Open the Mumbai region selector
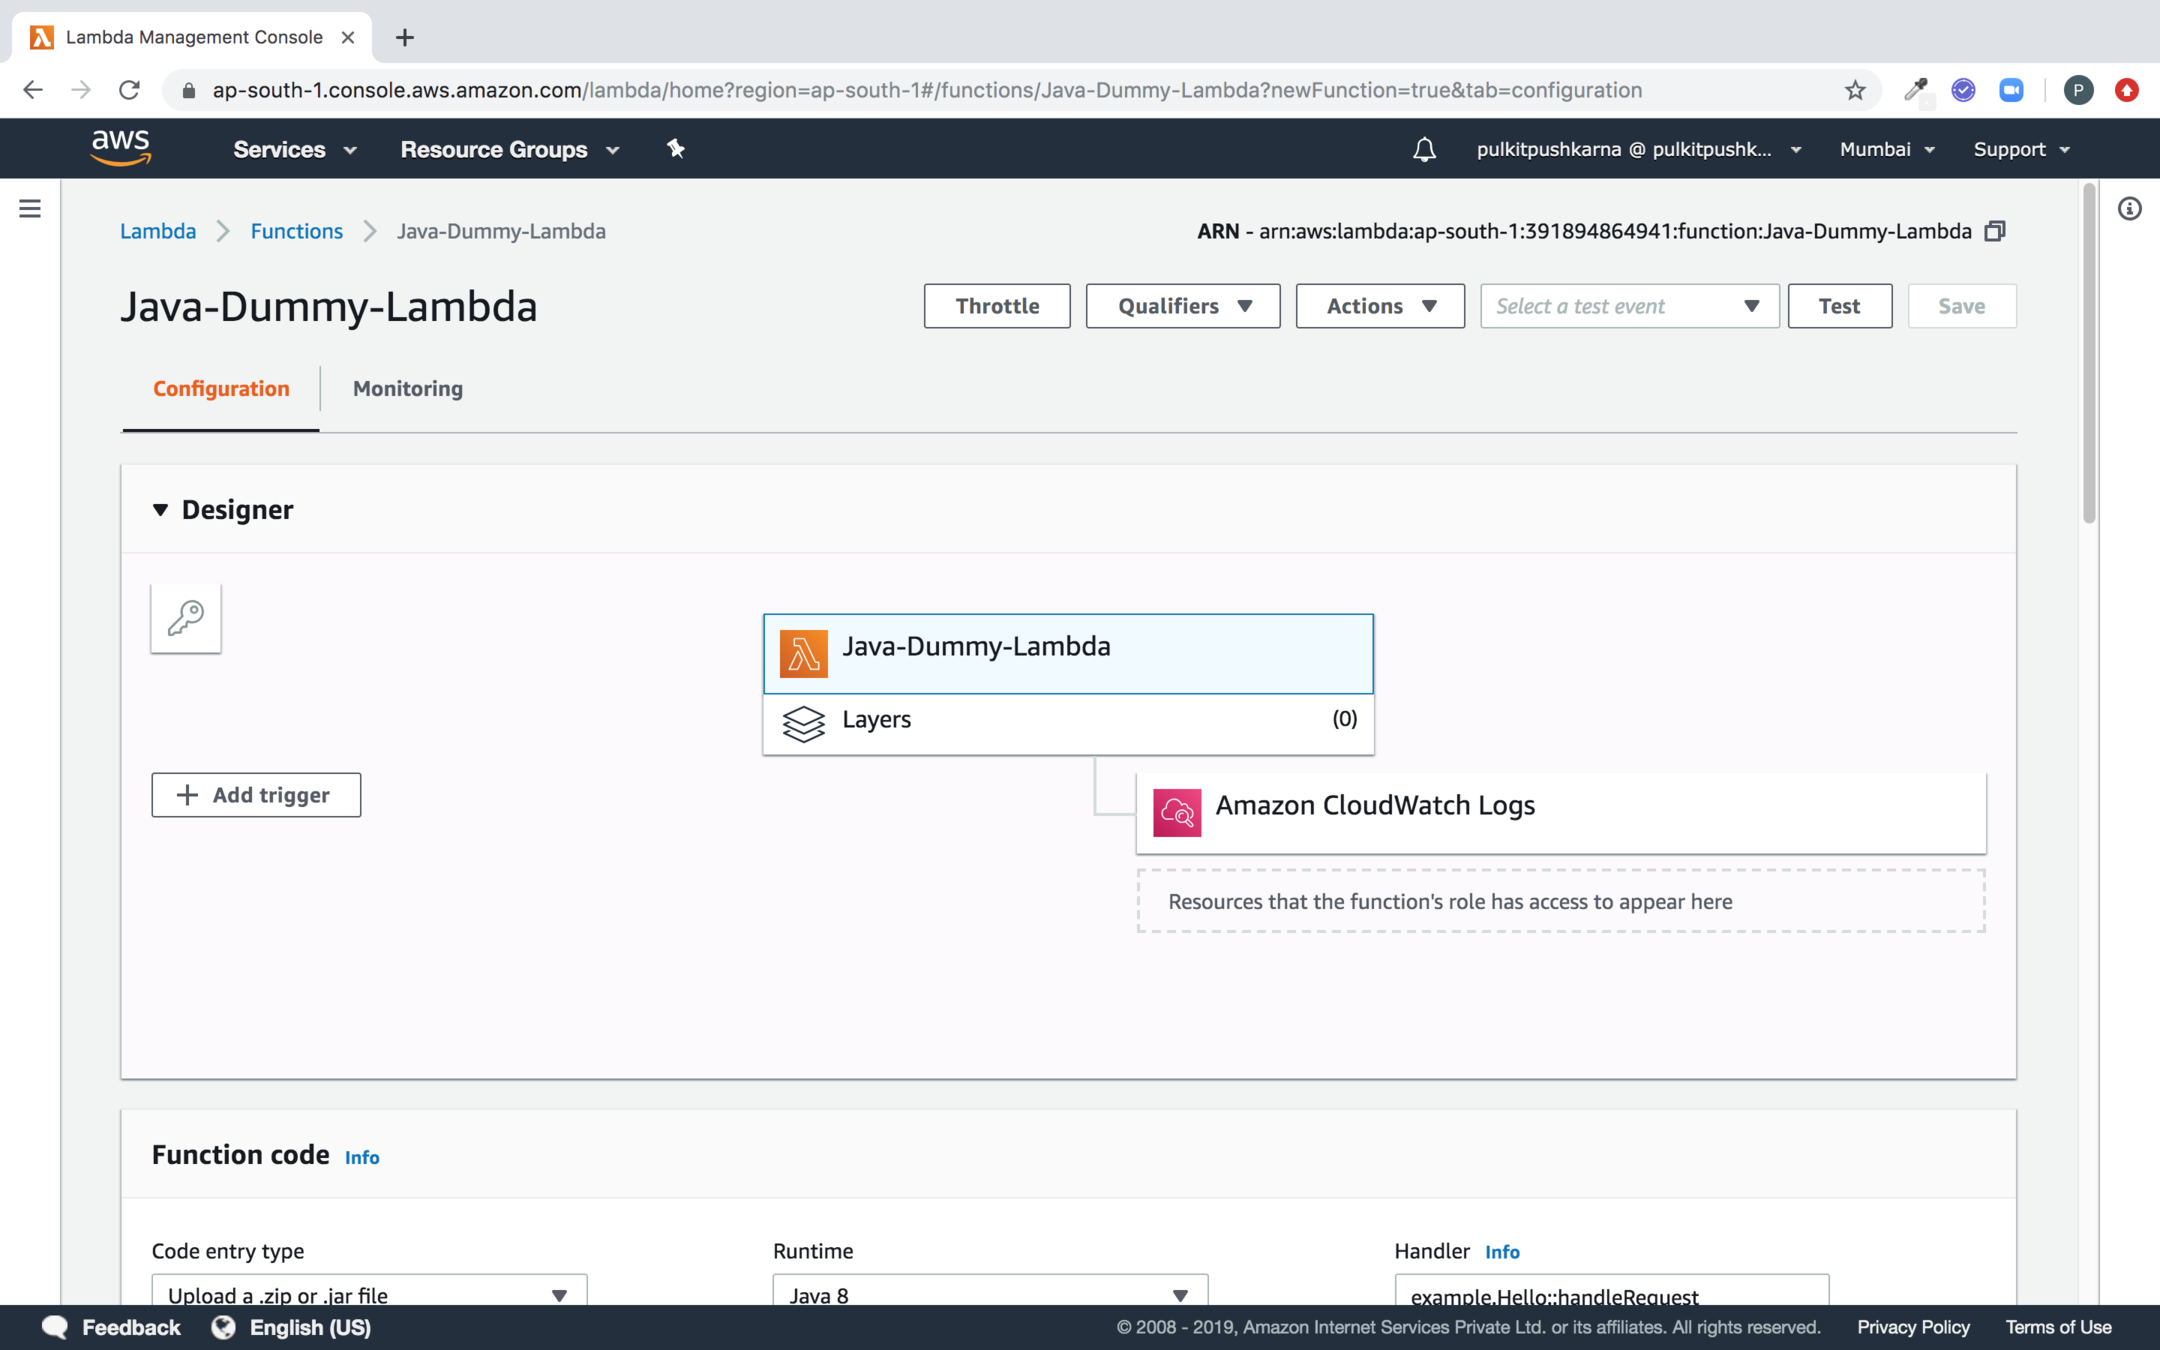 (1886, 149)
